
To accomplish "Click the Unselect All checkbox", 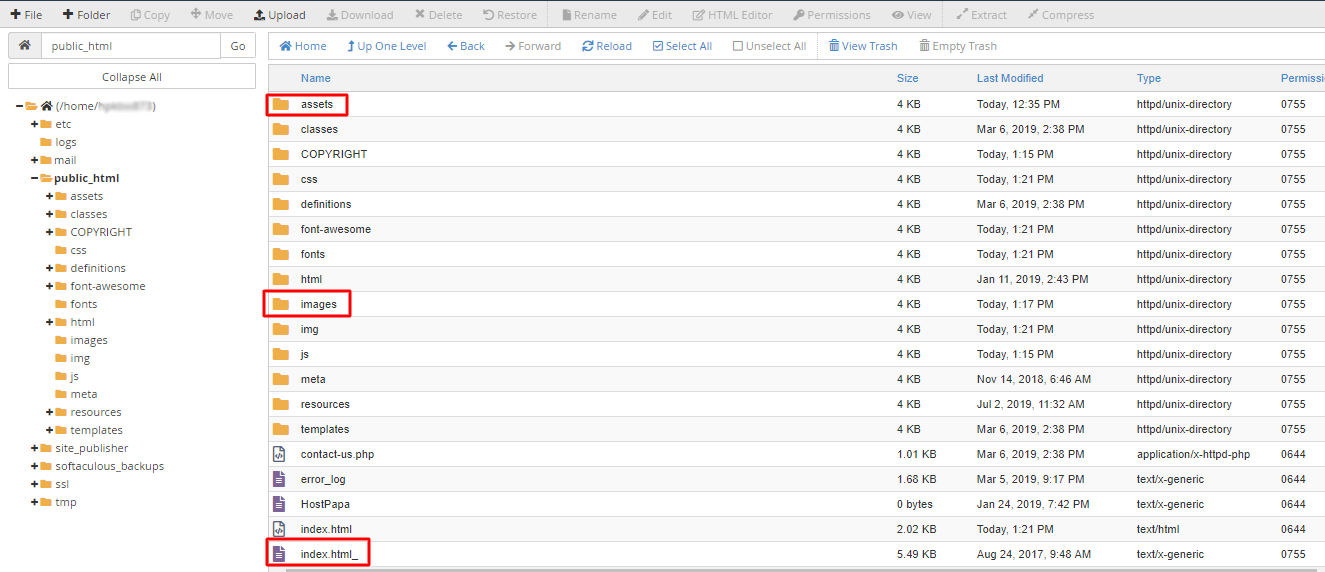I will click(738, 46).
